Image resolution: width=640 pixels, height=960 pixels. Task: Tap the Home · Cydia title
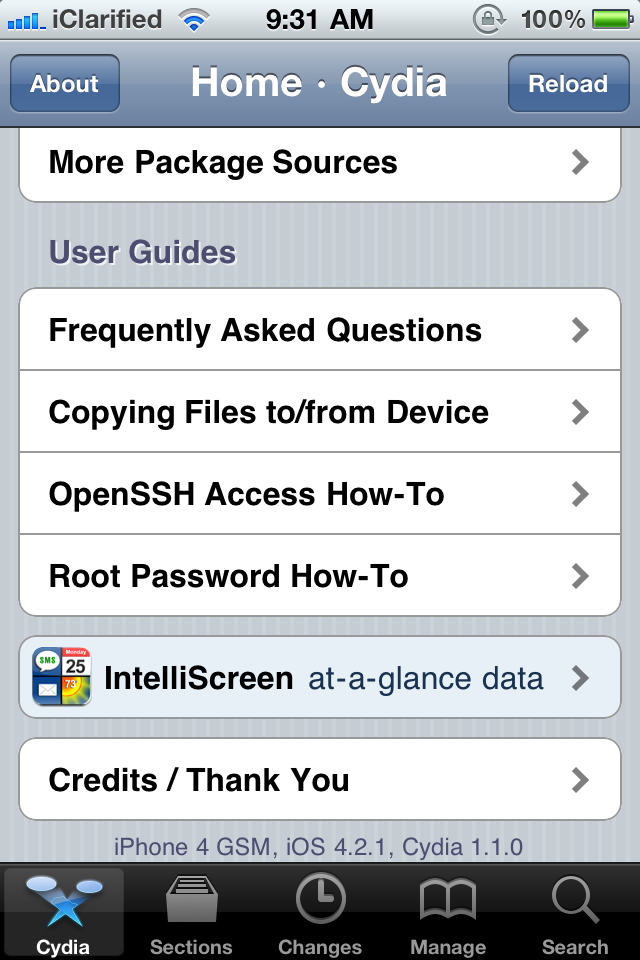coord(319,83)
